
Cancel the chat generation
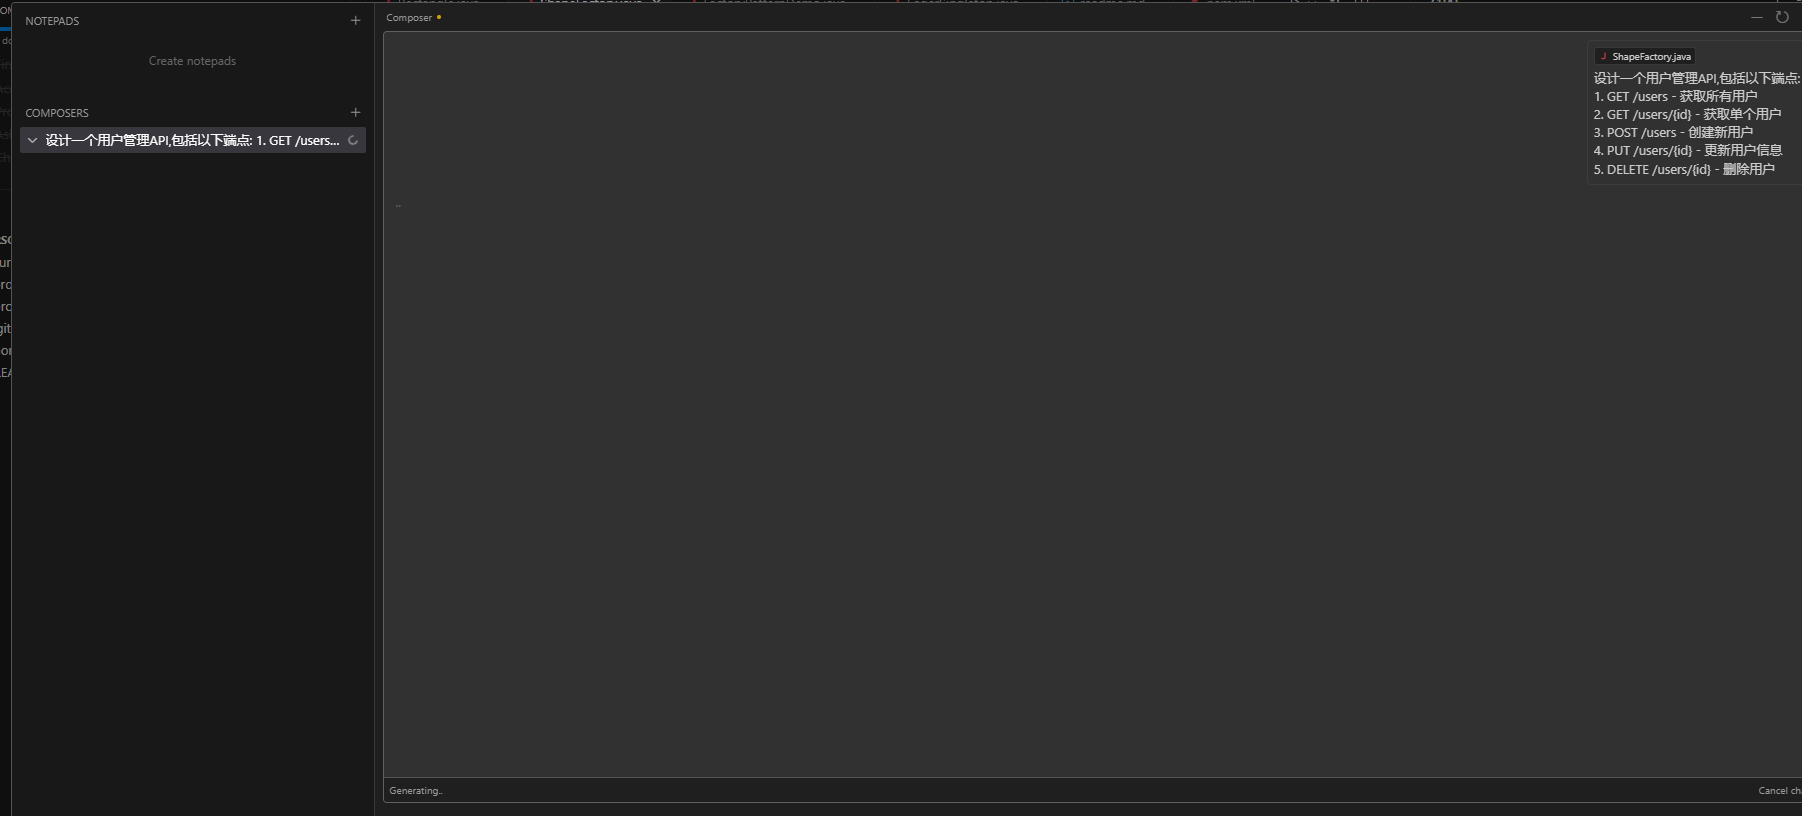click(x=1779, y=791)
